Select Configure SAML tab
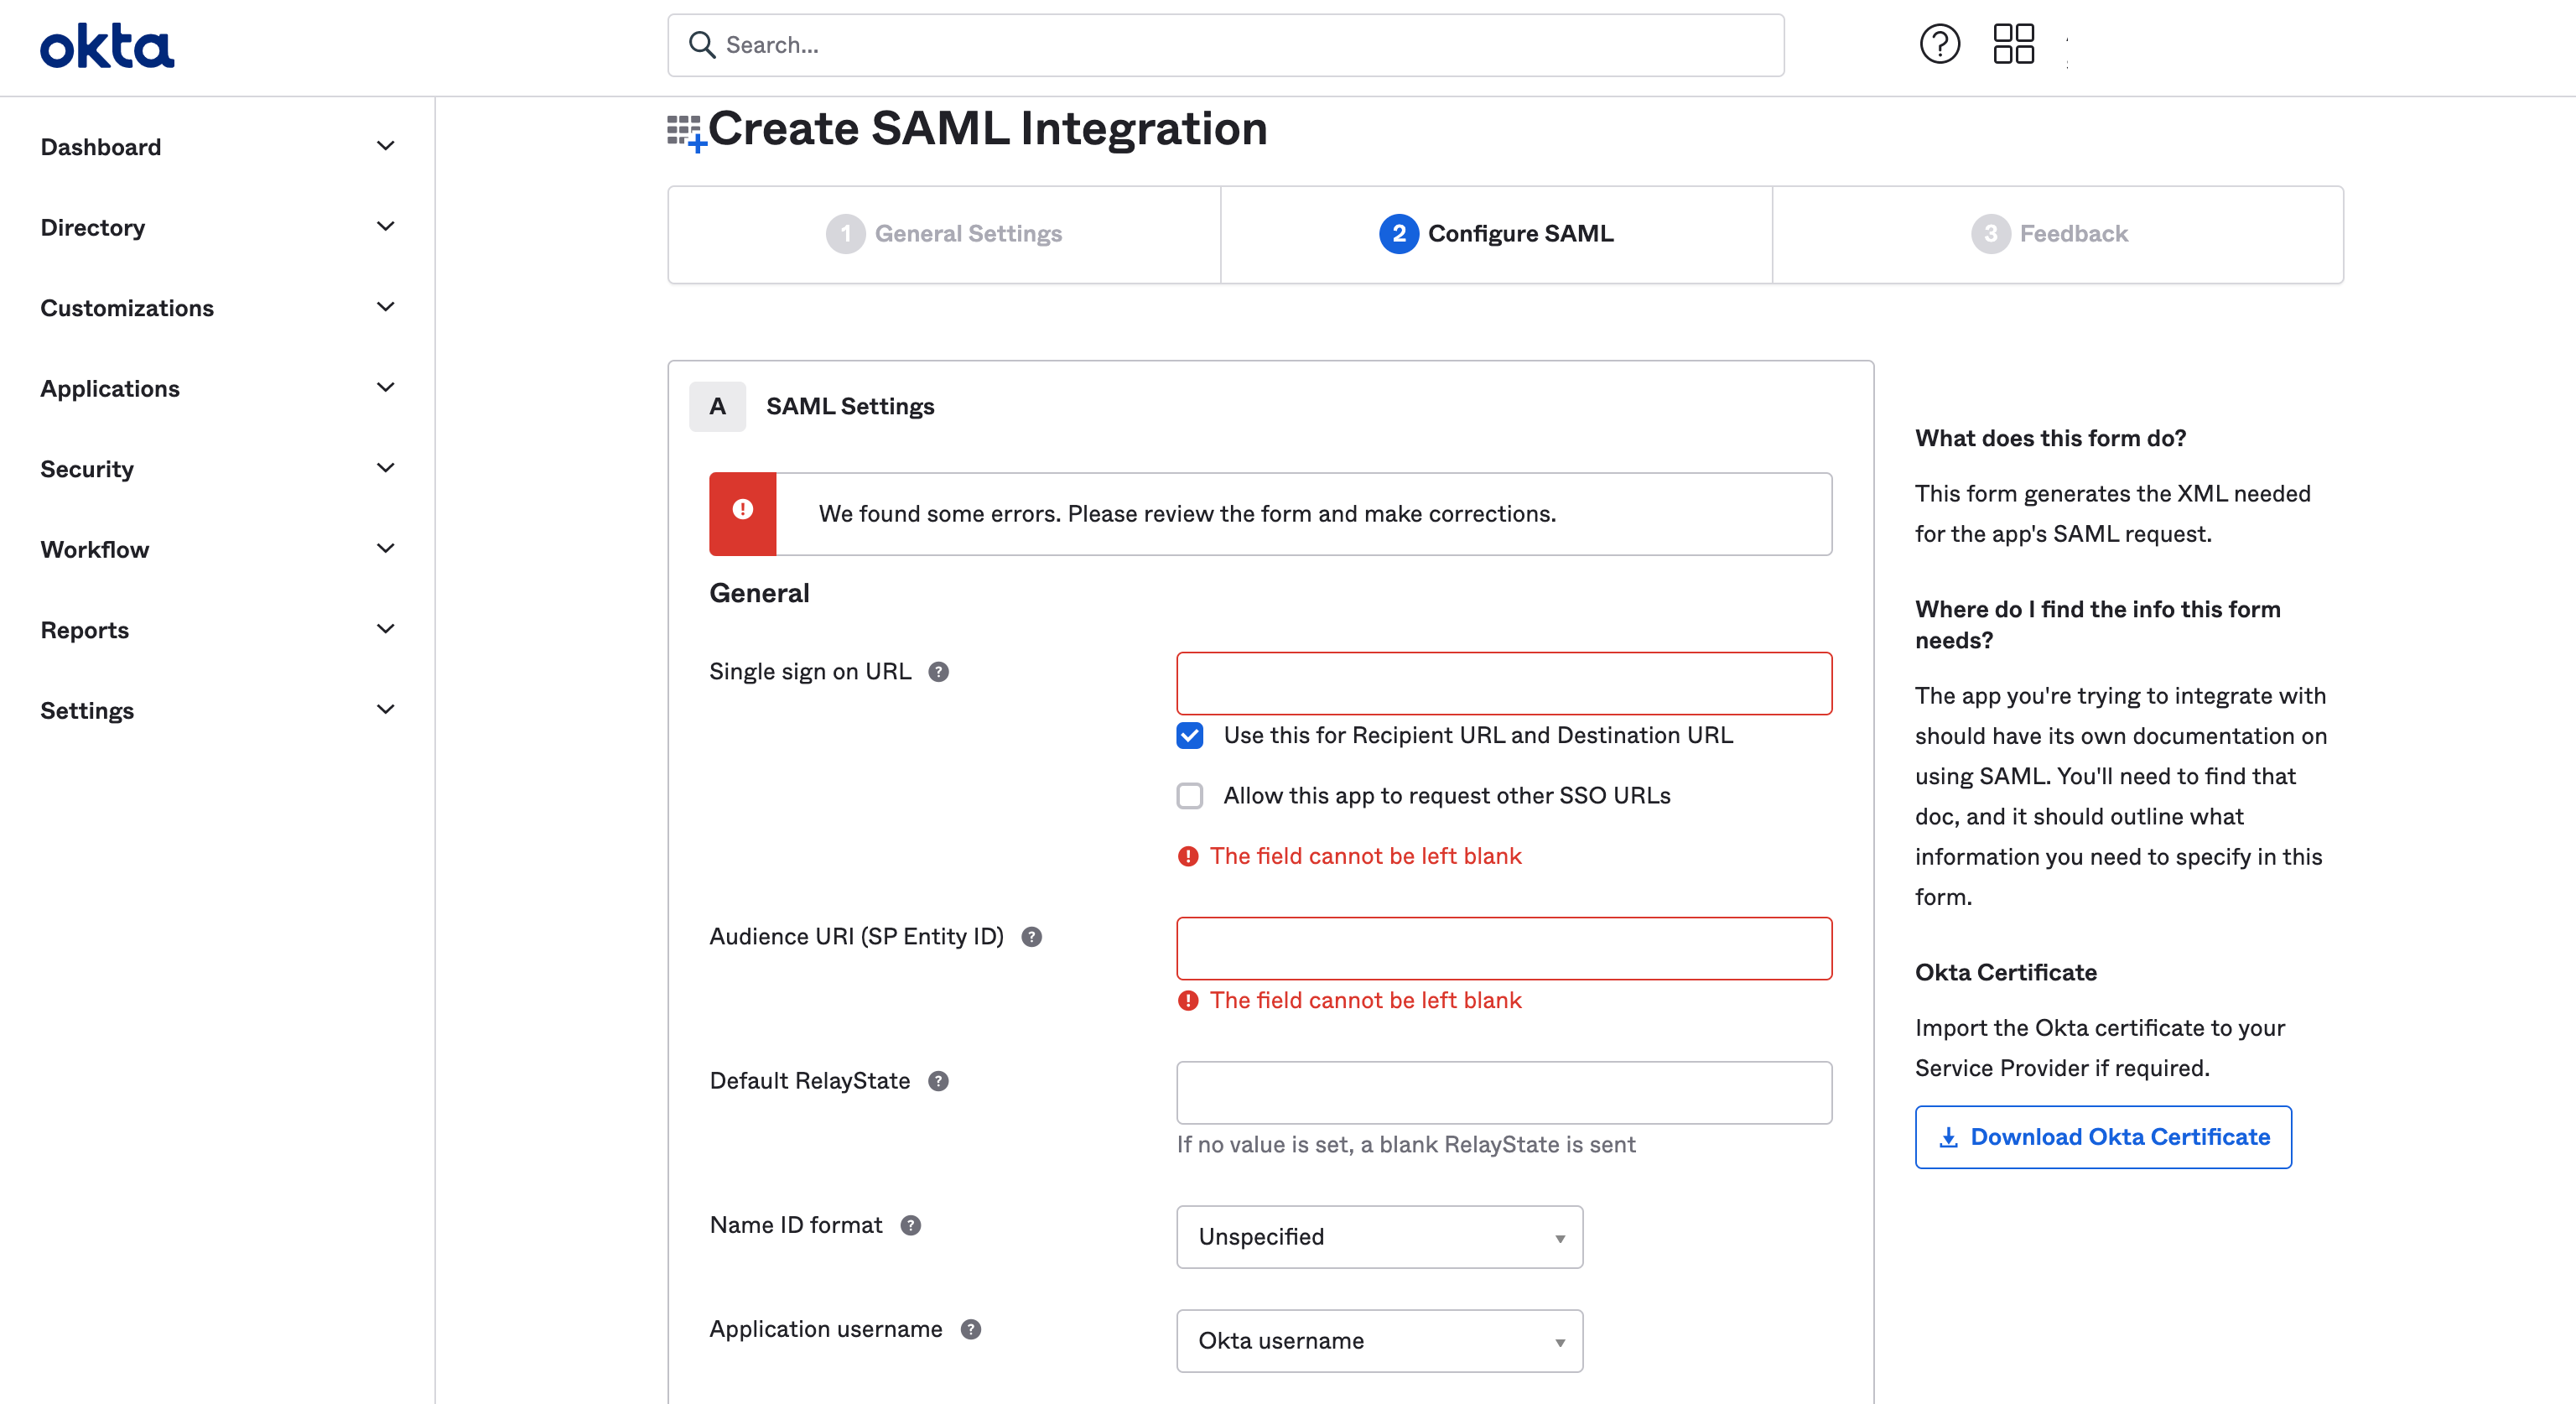 tap(1499, 233)
